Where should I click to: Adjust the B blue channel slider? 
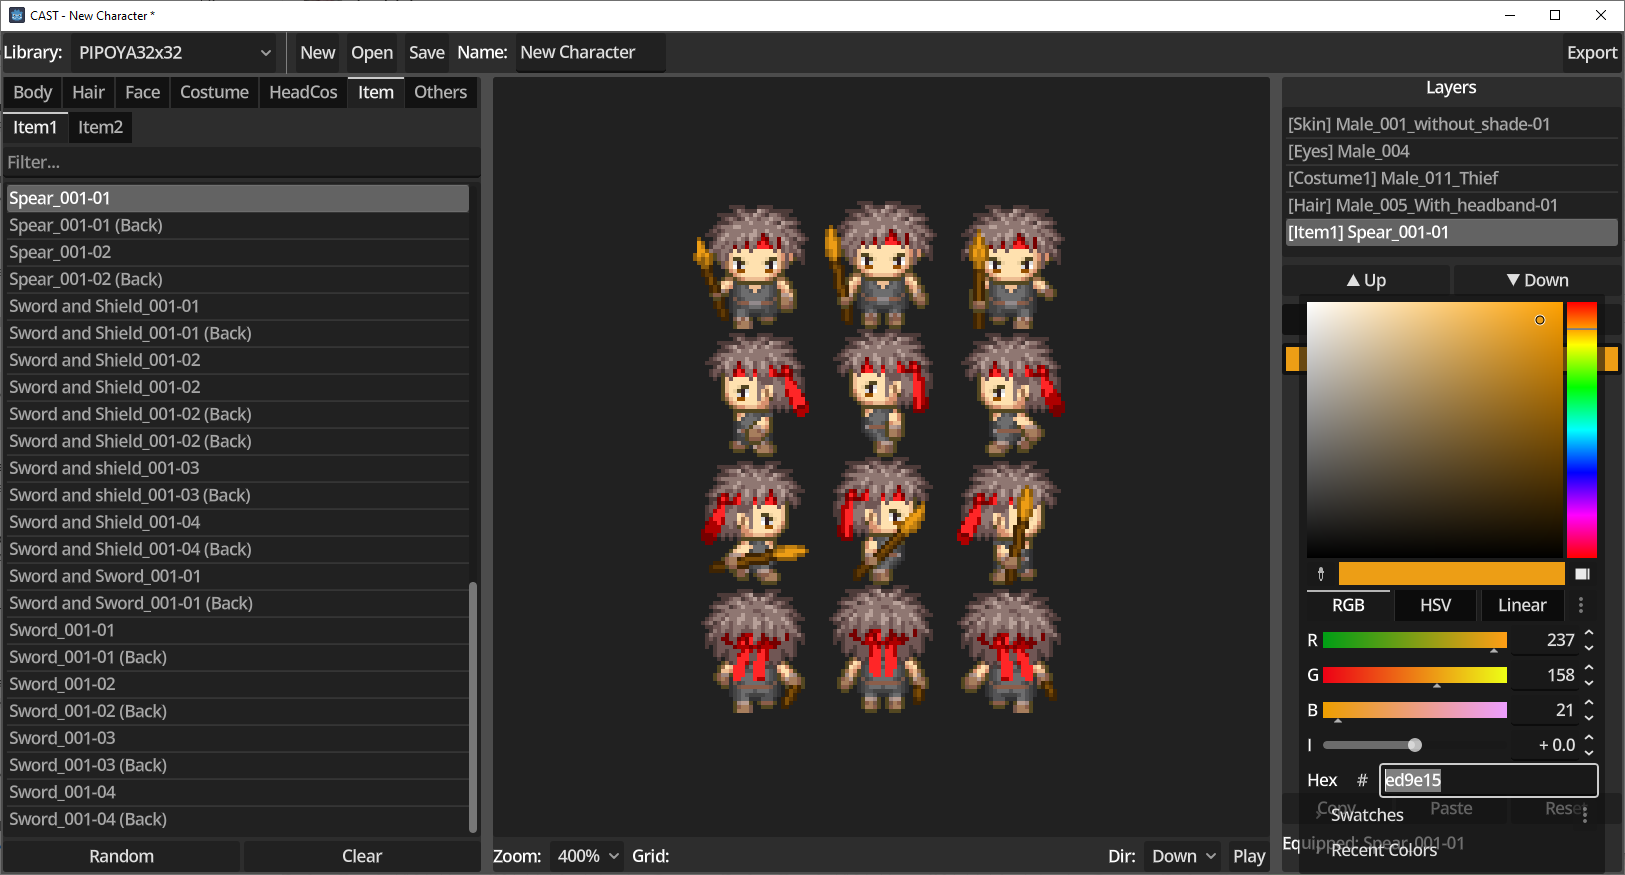pos(1414,710)
